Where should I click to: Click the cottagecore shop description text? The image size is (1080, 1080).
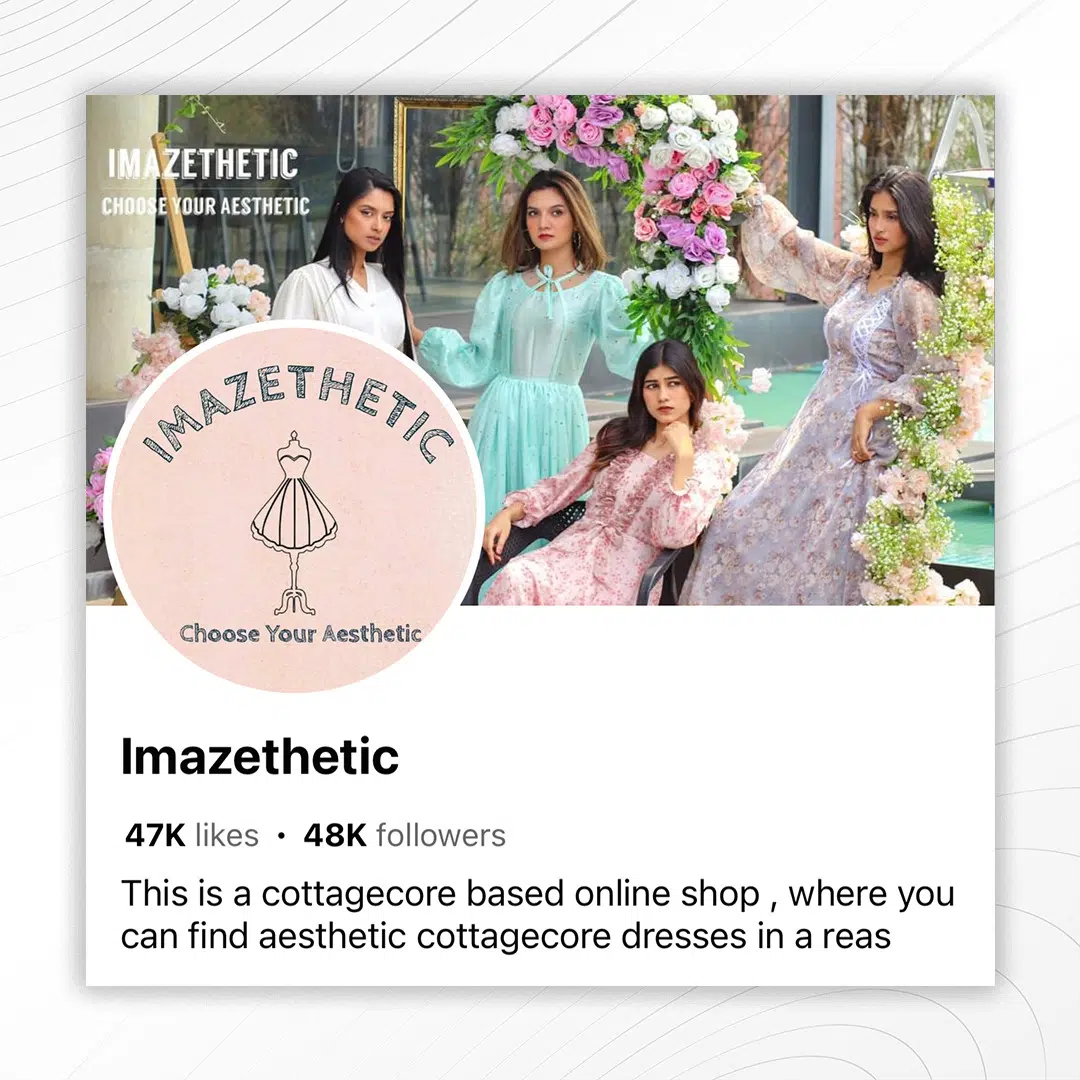point(537,914)
